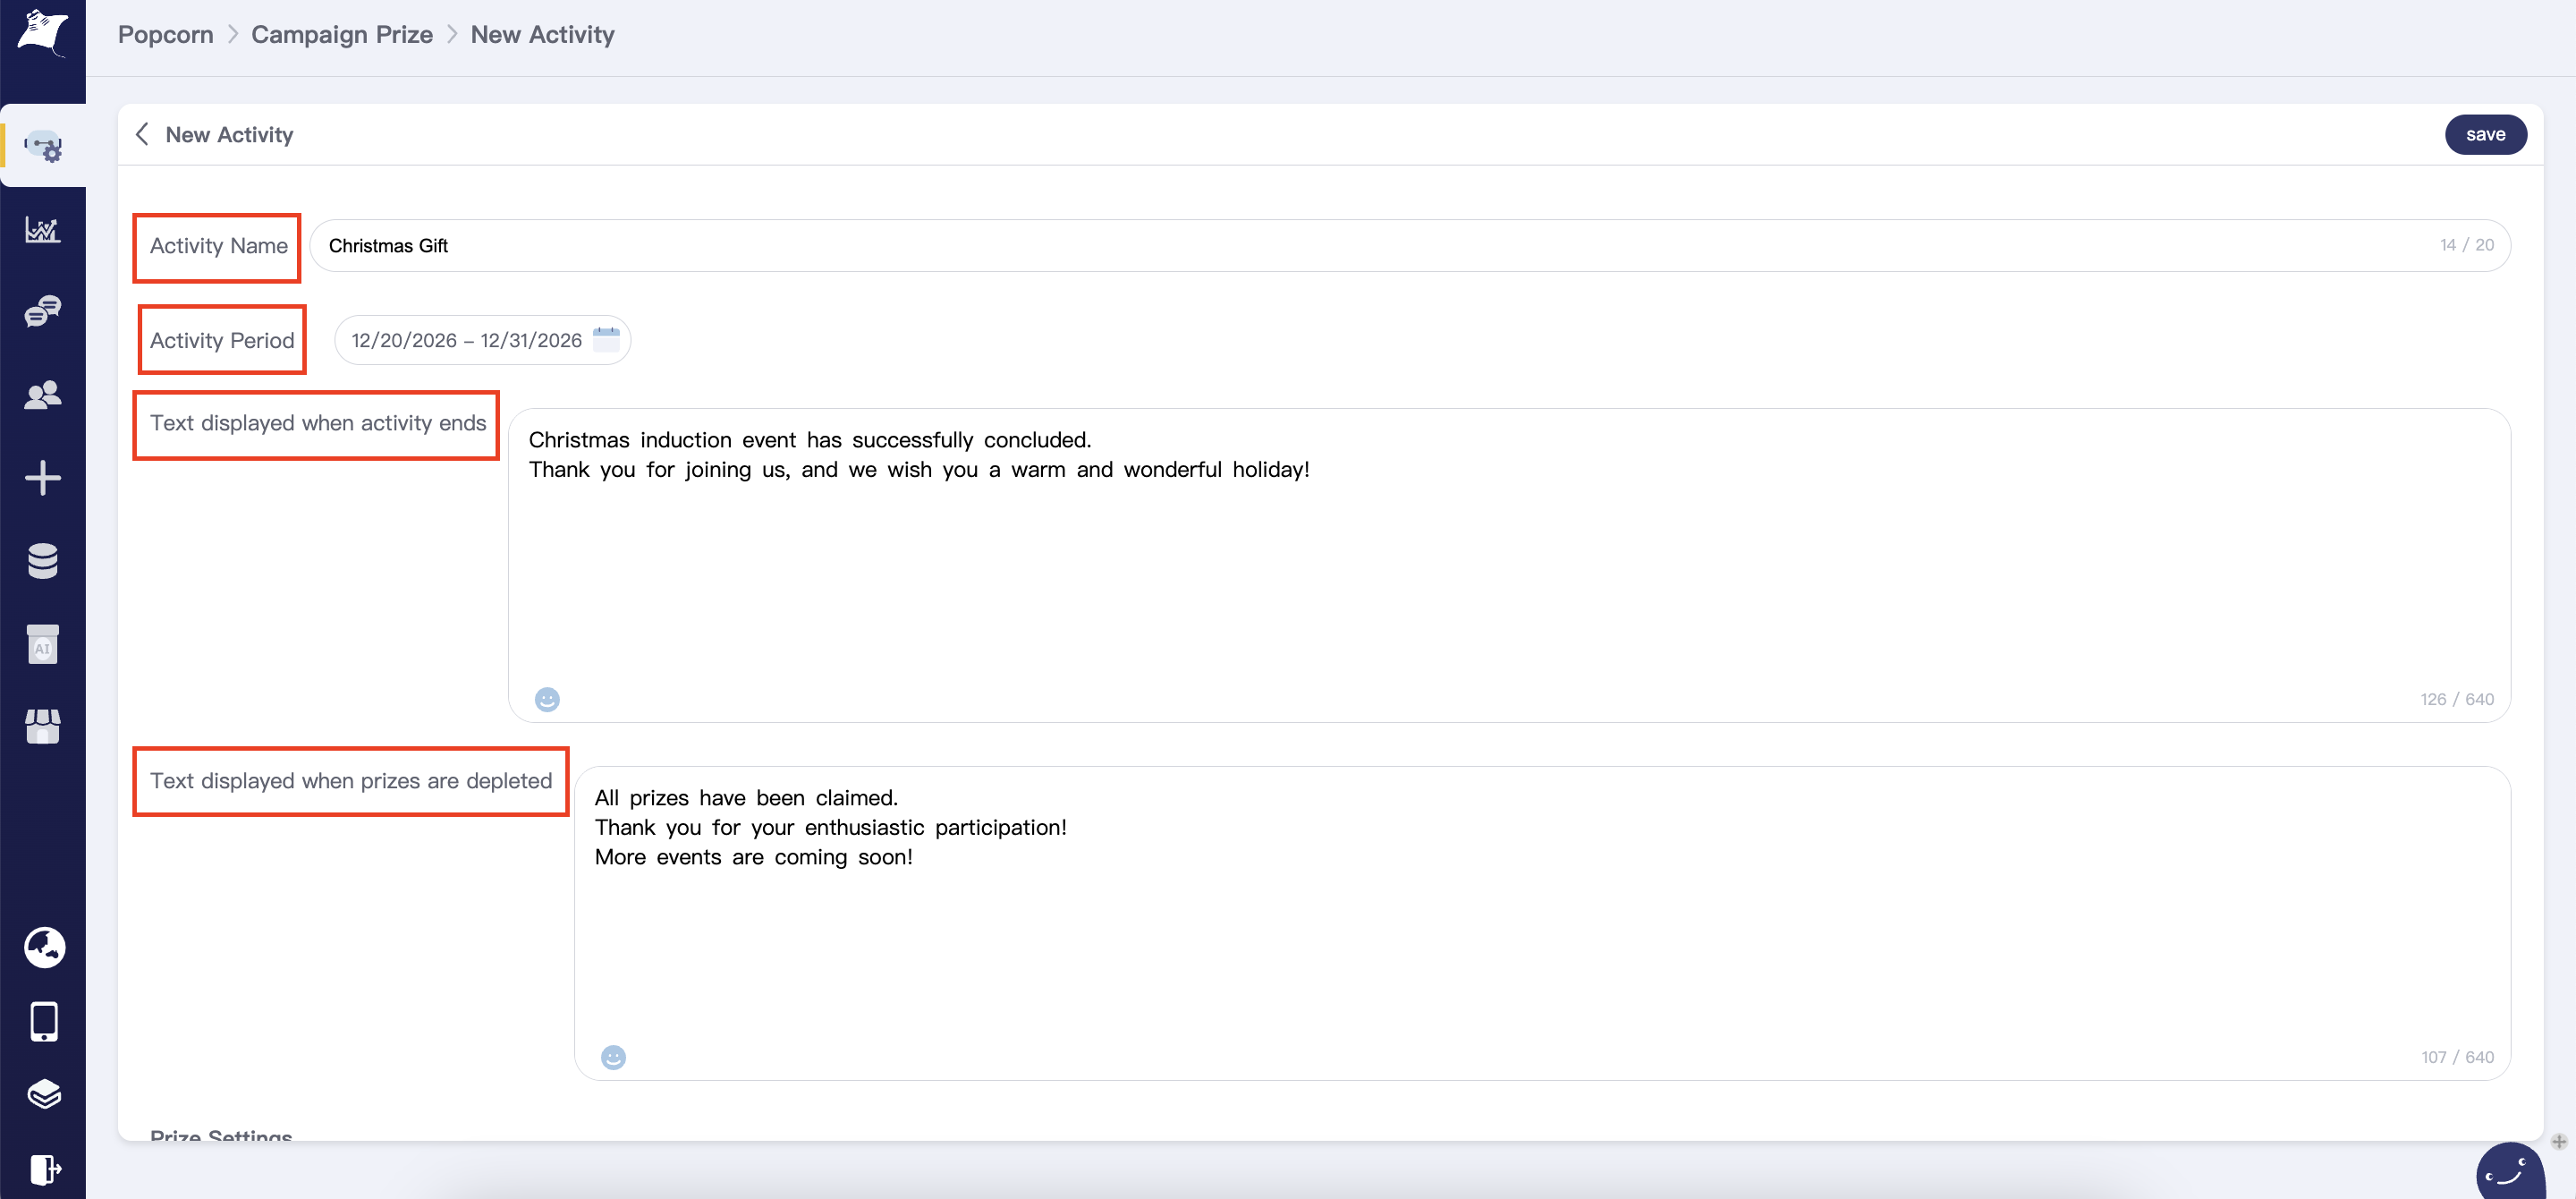Go back using the New Activity arrow

pos(143,134)
